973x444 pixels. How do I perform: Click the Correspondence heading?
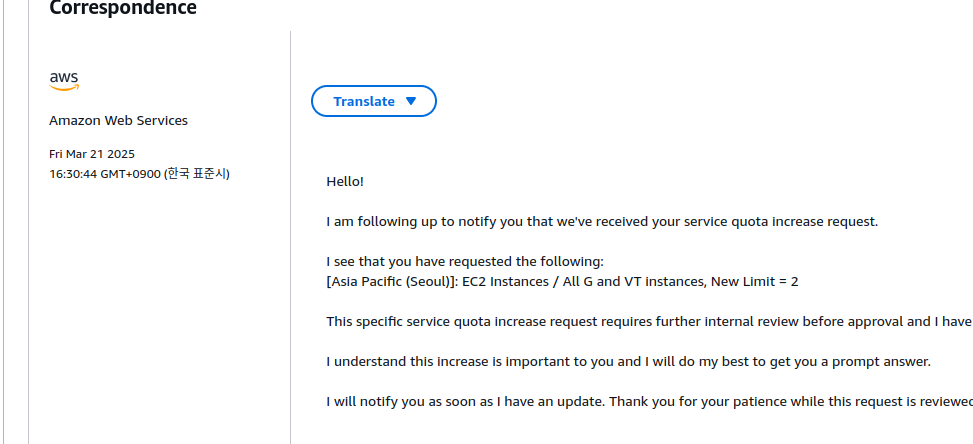[123, 8]
